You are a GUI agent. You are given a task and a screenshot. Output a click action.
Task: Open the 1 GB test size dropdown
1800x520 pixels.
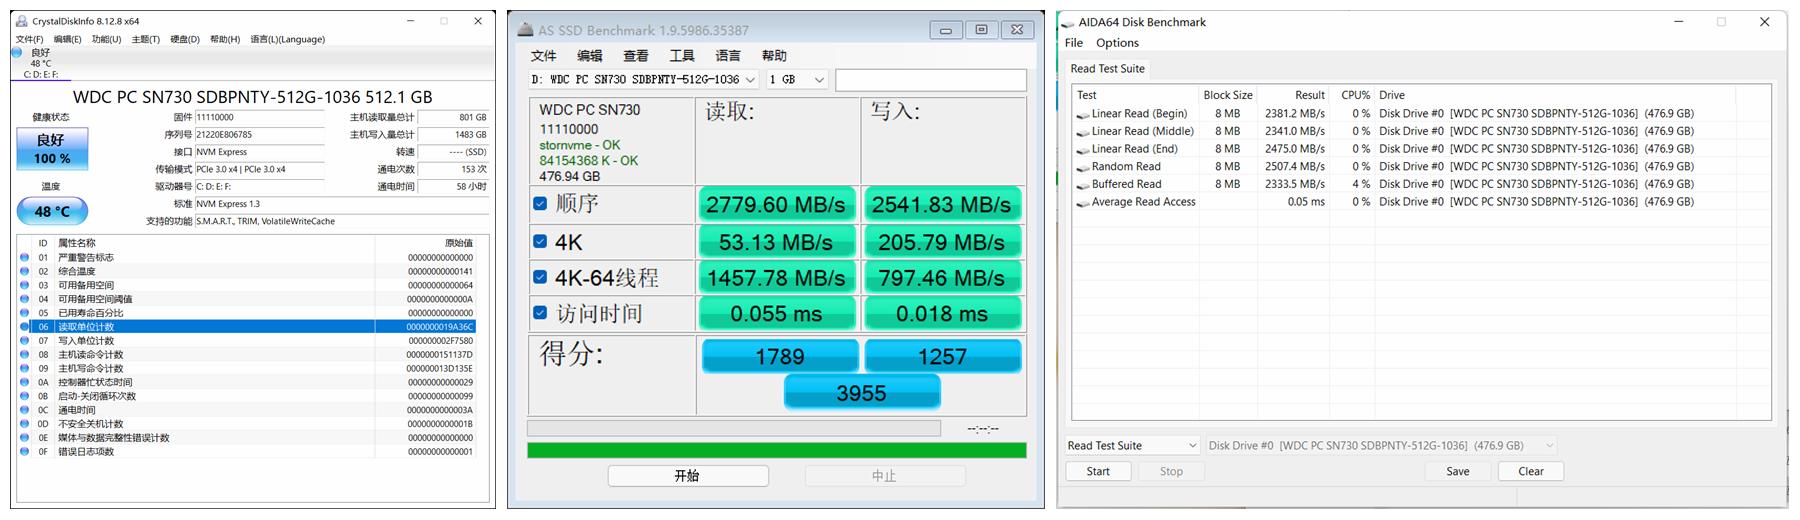797,80
